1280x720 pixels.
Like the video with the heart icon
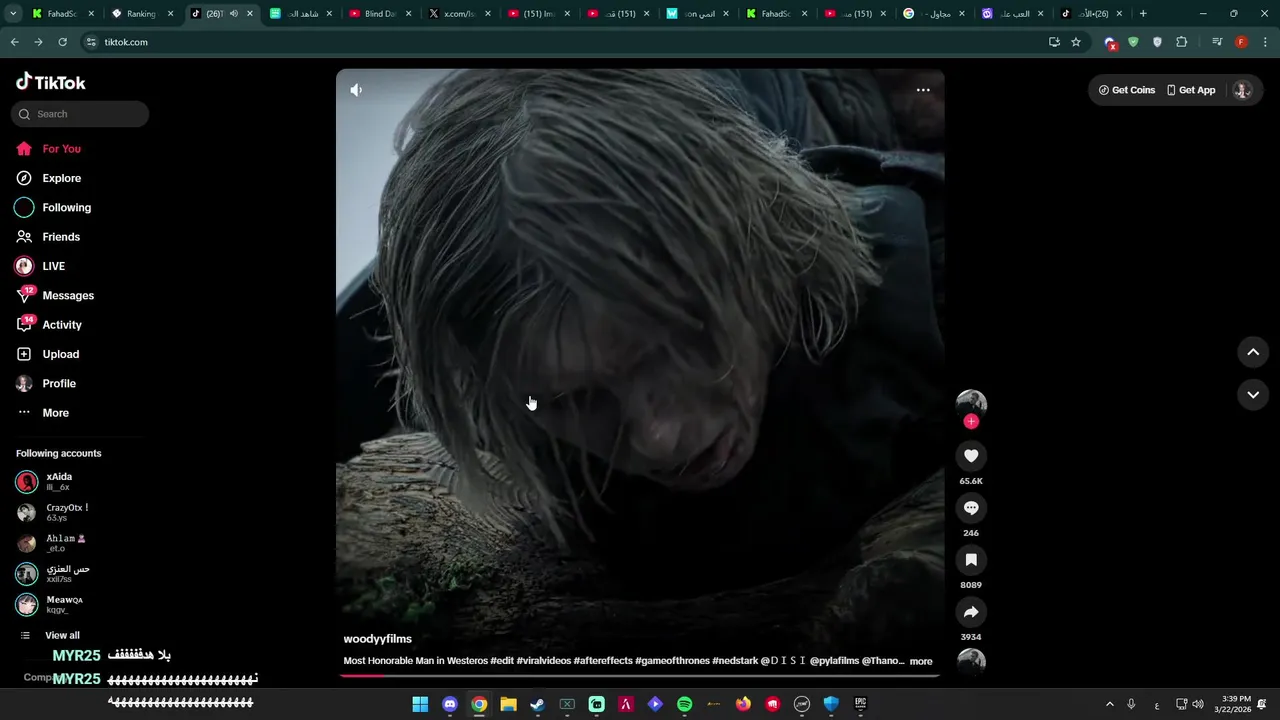coord(971,456)
